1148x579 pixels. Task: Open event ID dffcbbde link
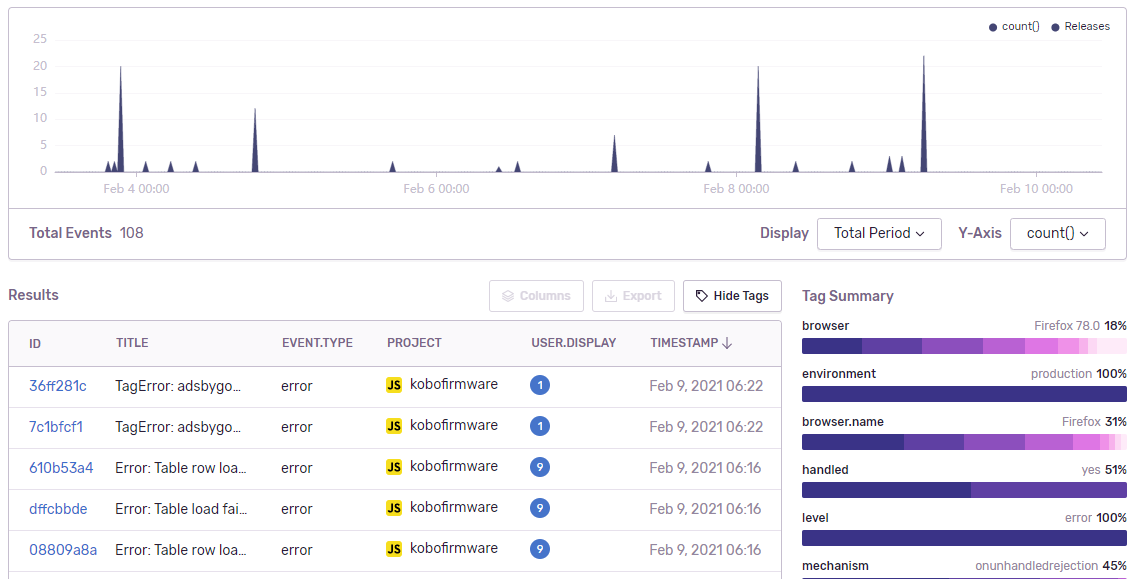(x=58, y=509)
